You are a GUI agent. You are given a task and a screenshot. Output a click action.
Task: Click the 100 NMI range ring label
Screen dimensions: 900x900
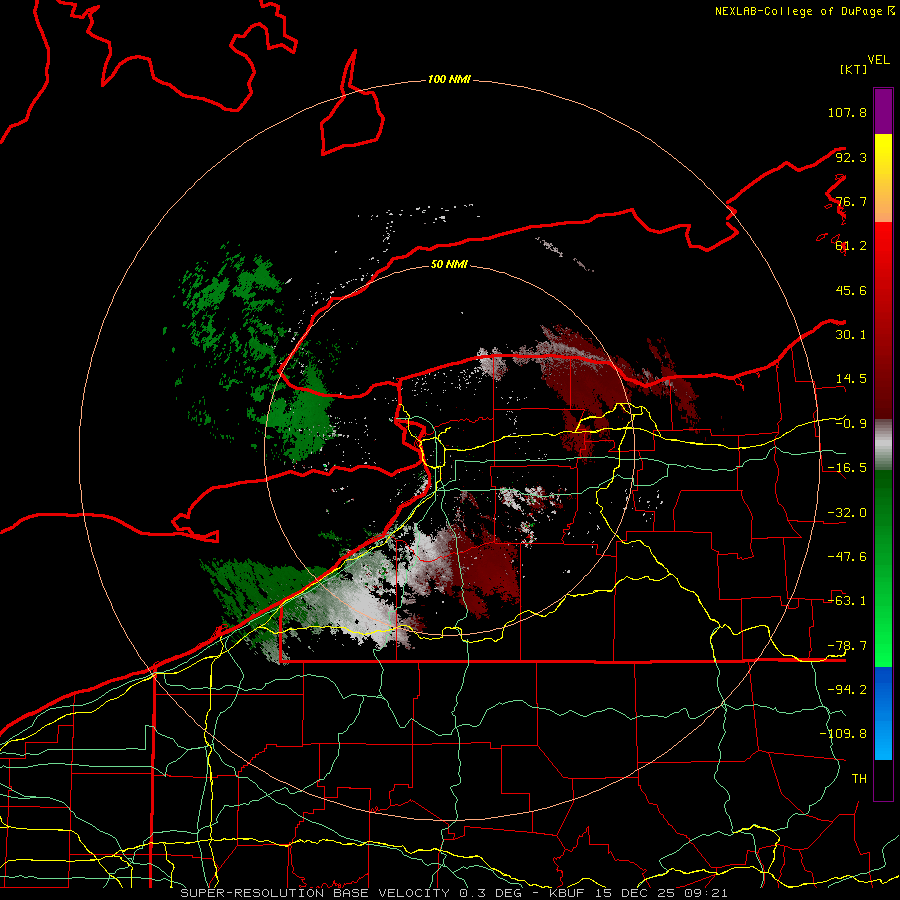point(449,79)
